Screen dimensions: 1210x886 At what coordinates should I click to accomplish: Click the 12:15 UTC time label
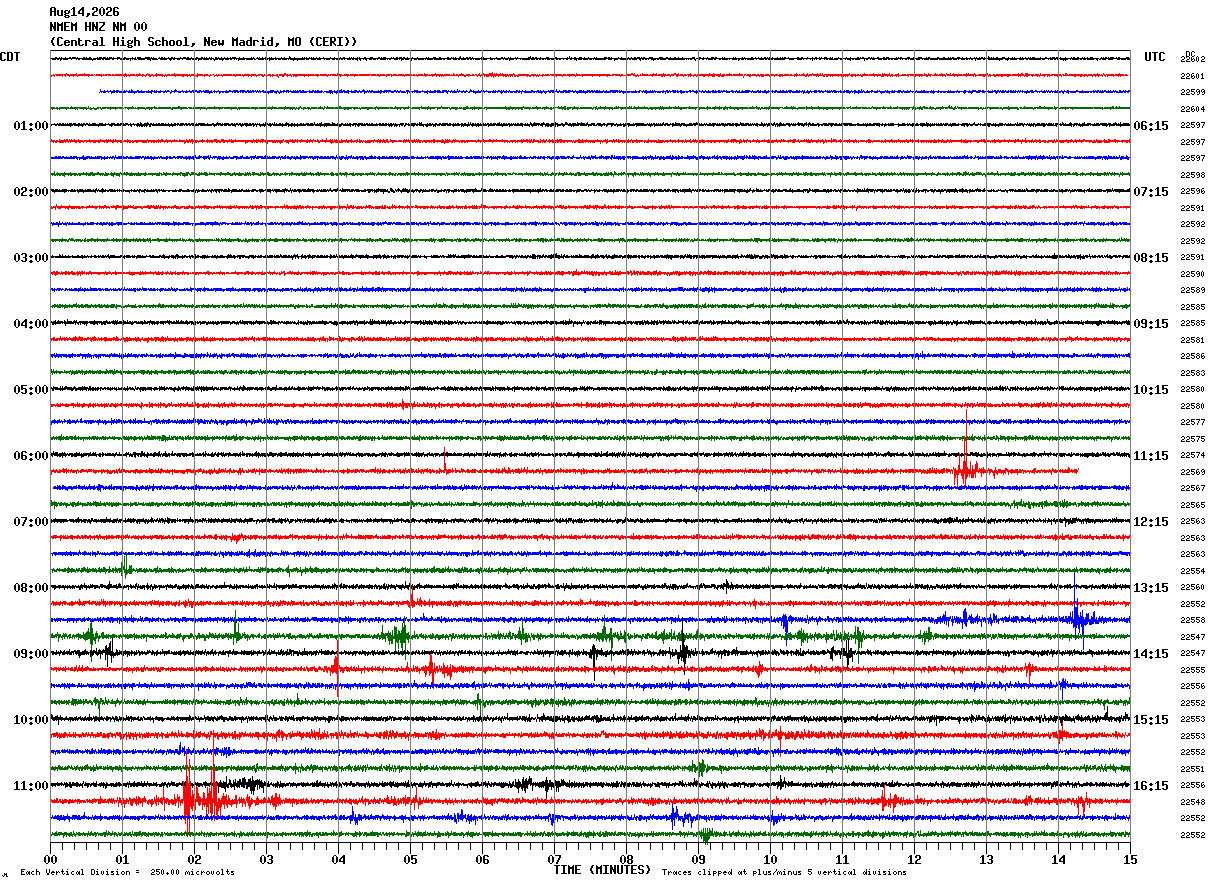pyautogui.click(x=1151, y=522)
